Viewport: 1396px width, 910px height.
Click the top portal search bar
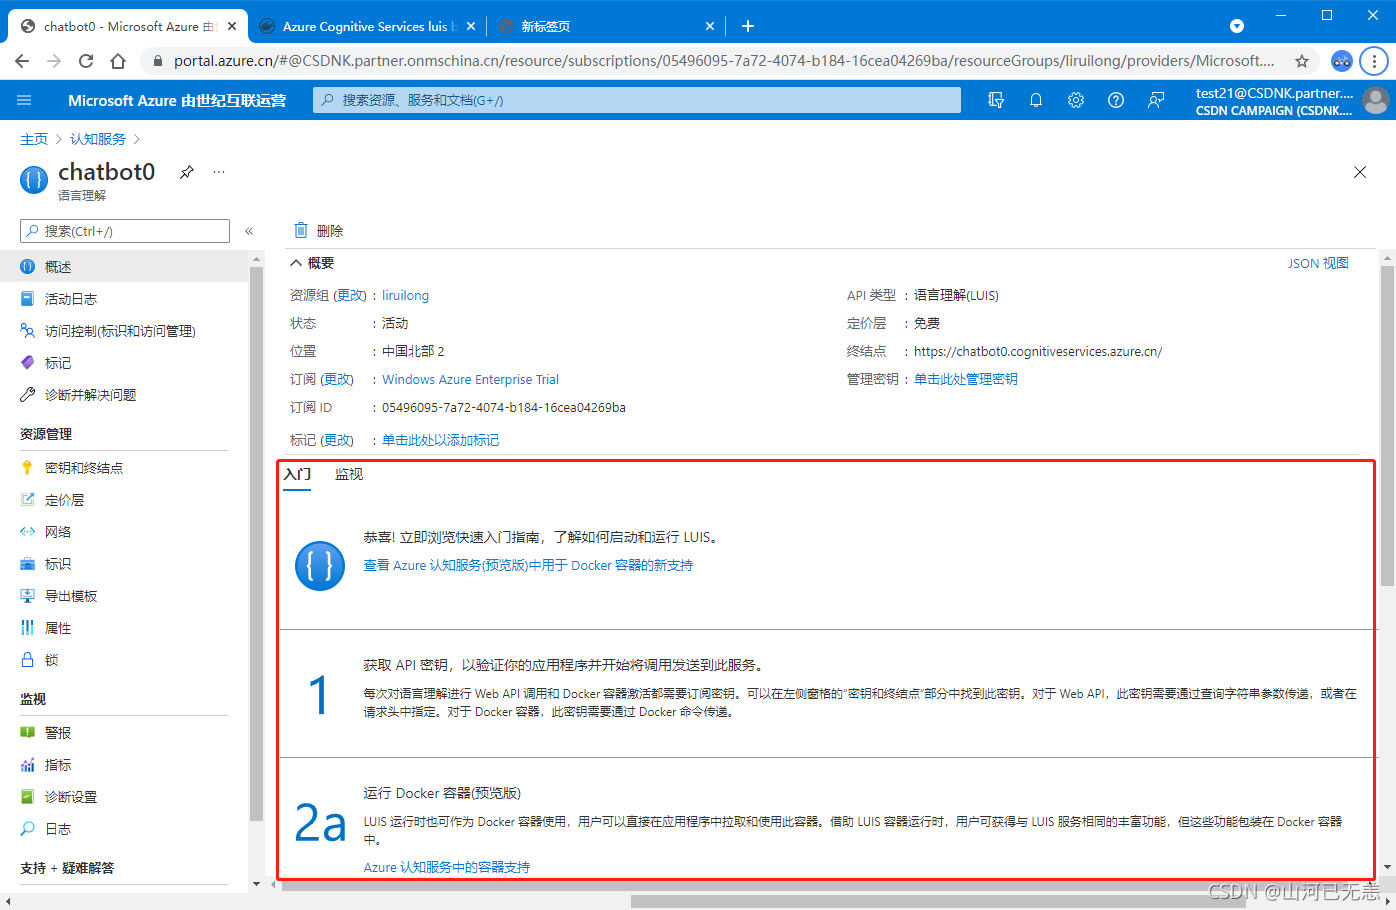[637, 100]
